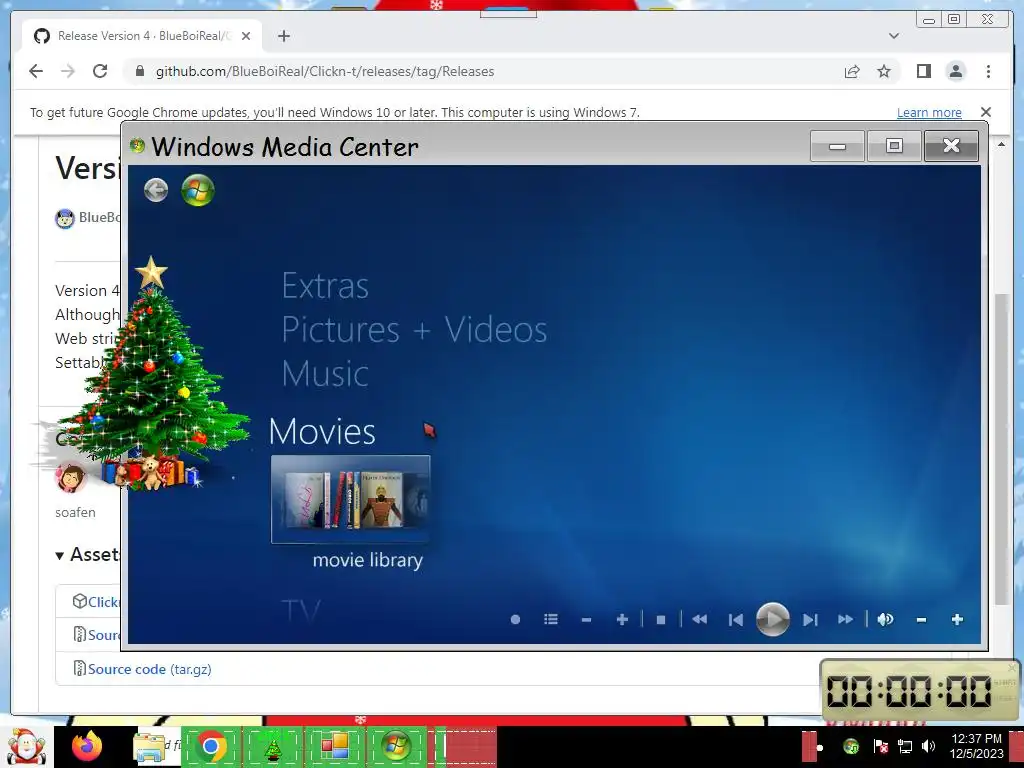Click the soafen contributor avatar
The image size is (1024, 768).
click(x=71, y=477)
